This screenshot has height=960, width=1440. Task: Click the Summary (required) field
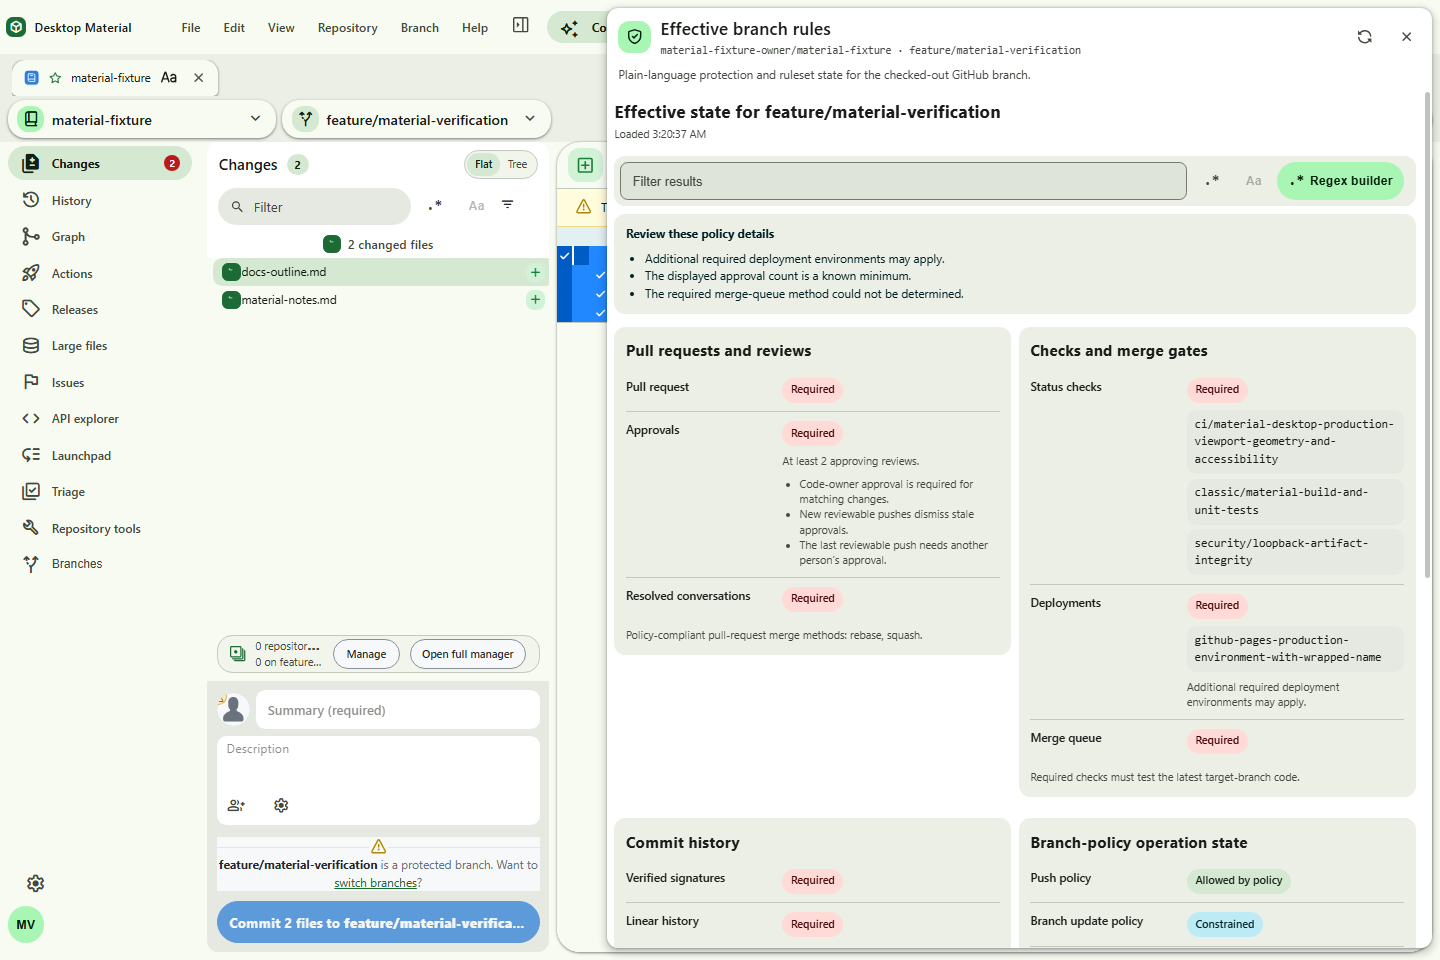398,711
